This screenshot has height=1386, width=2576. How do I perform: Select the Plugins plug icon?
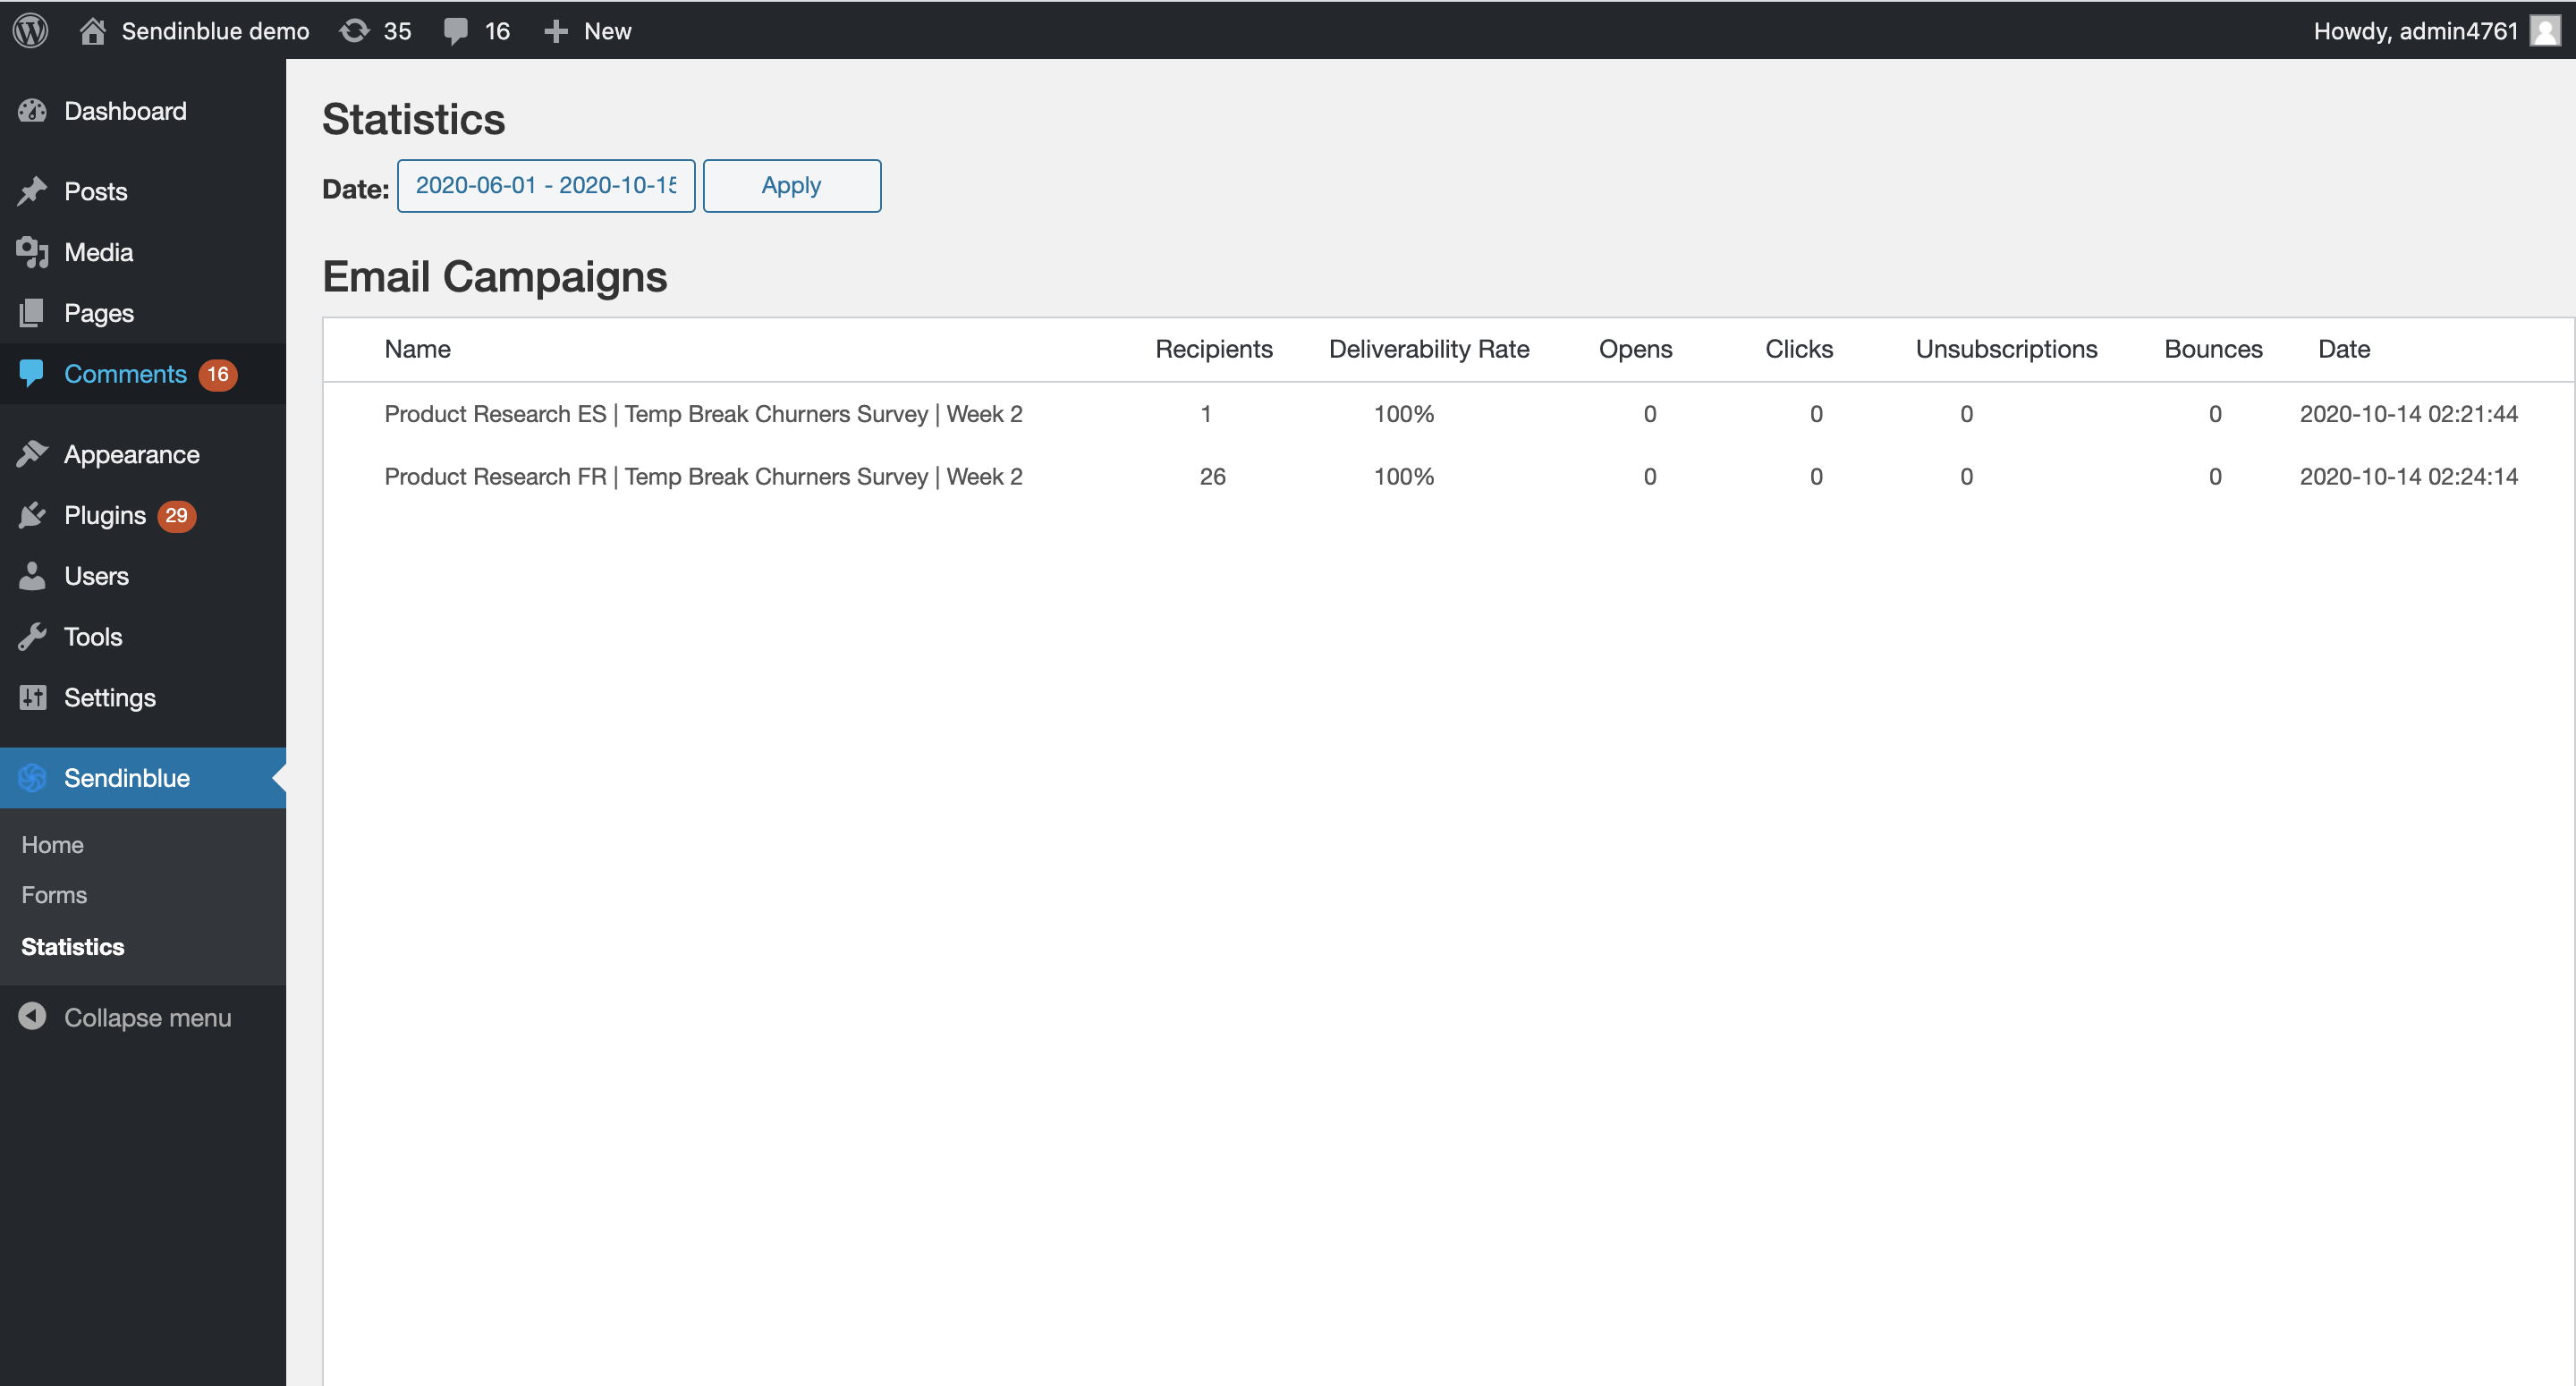point(32,515)
